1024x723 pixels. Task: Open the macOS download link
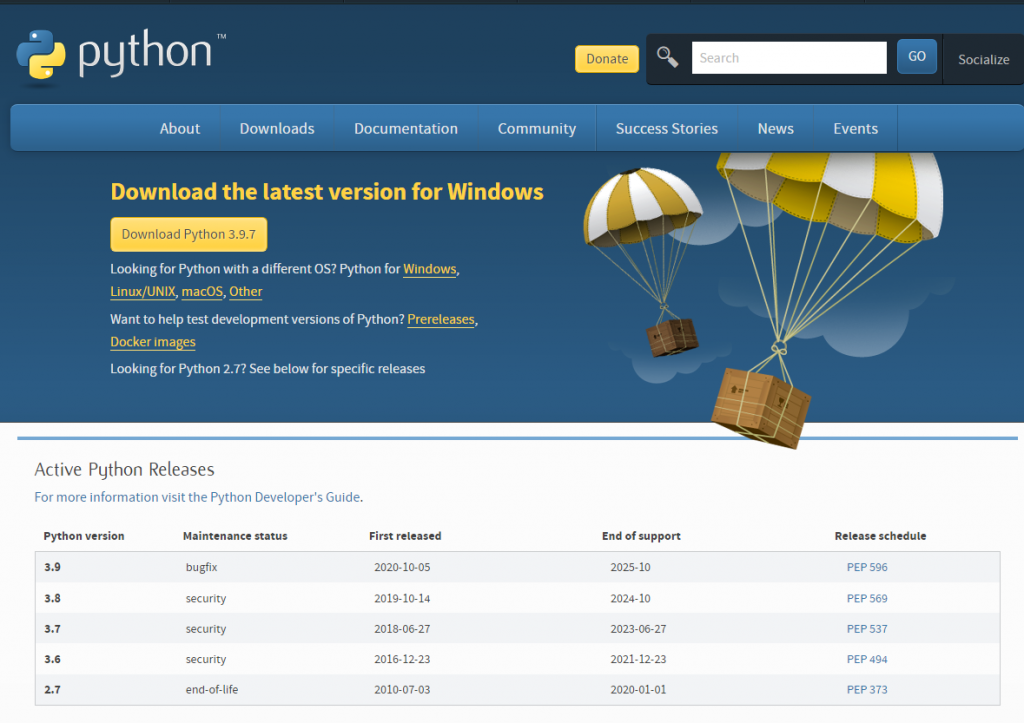click(202, 292)
